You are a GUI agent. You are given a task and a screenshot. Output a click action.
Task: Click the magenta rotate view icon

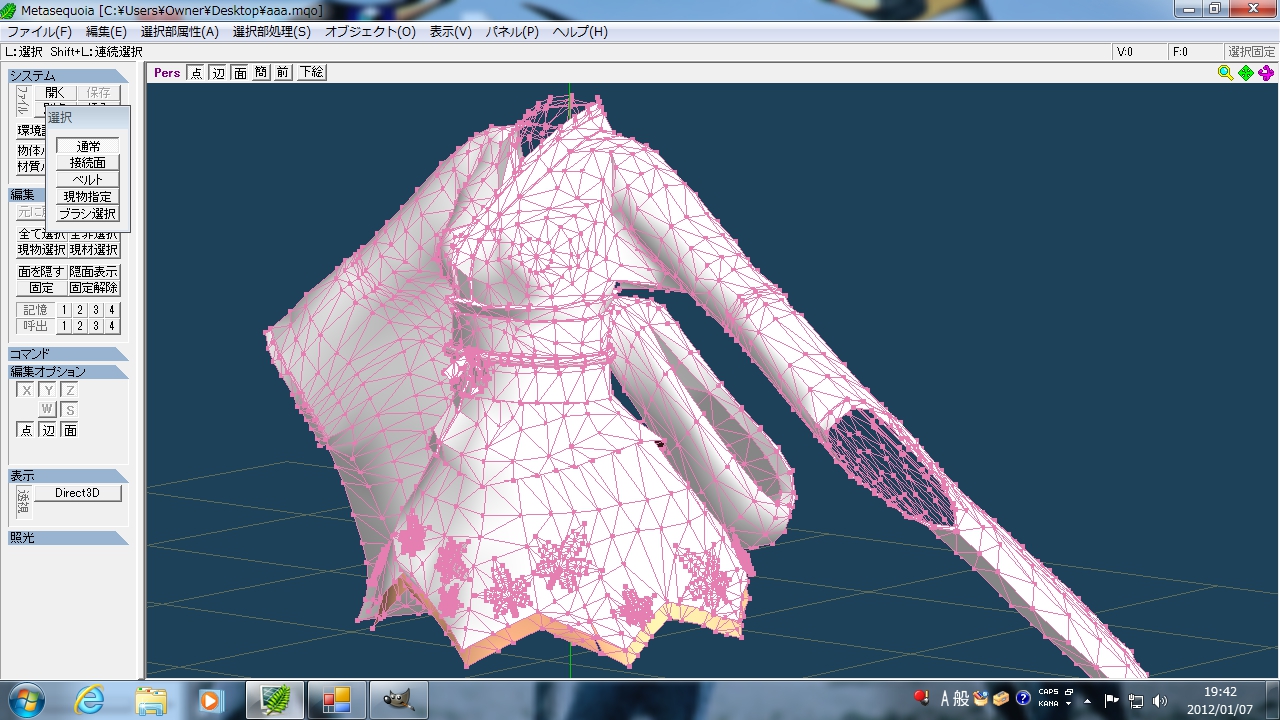[x=1266, y=73]
